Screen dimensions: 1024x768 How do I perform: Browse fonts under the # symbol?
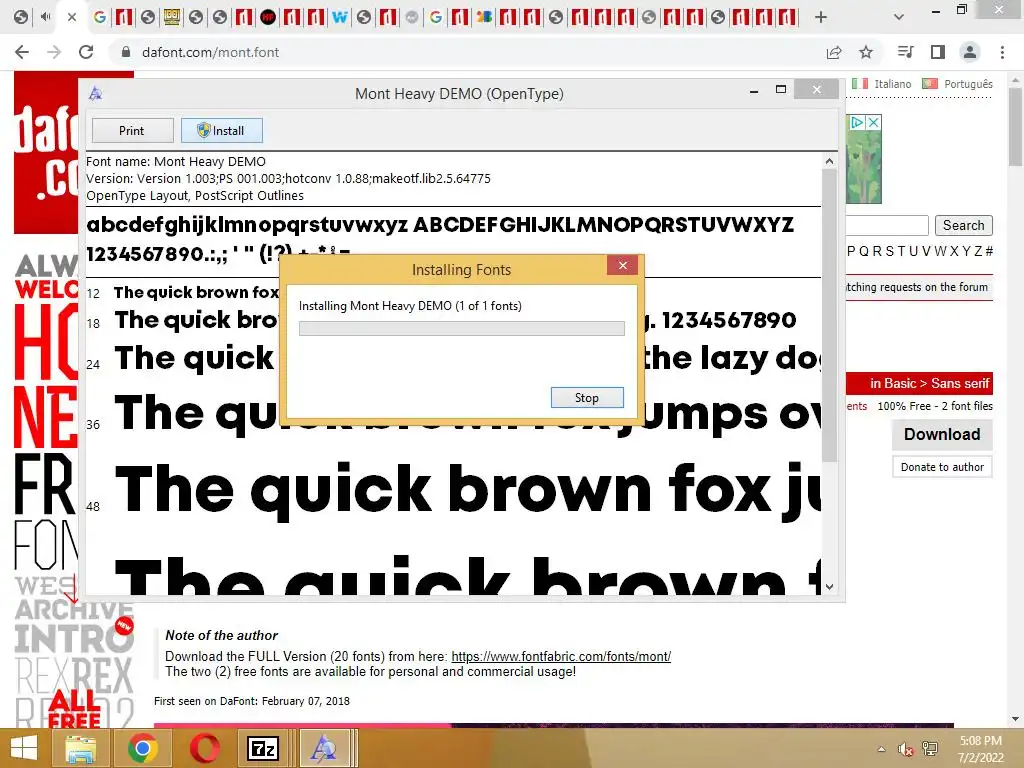[x=989, y=251]
